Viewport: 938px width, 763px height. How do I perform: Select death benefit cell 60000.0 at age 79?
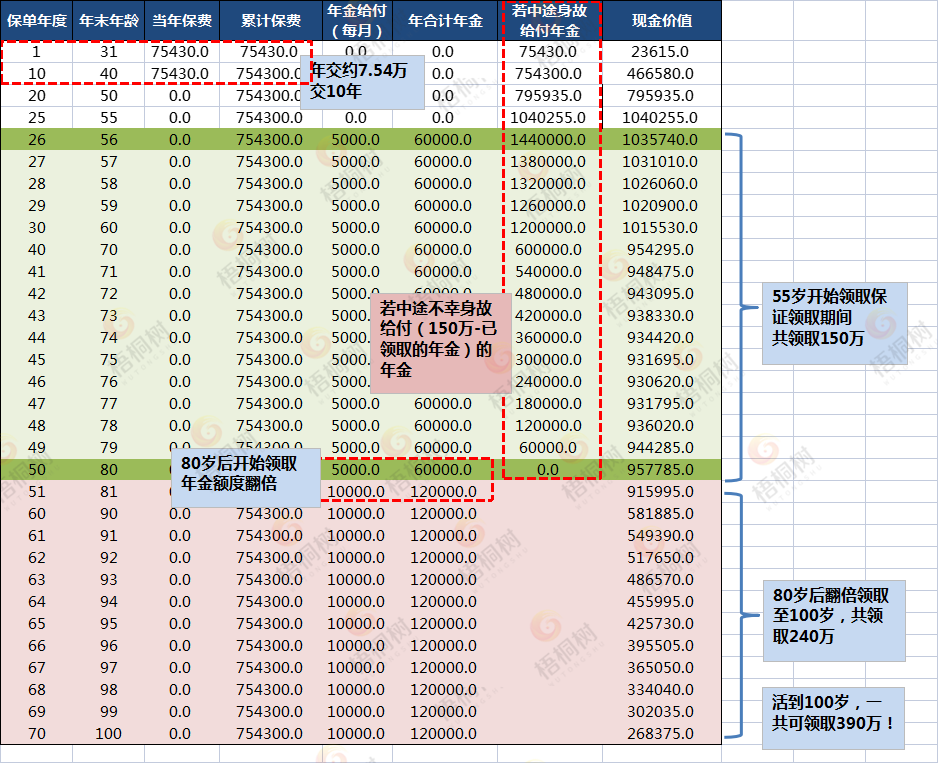(x=548, y=448)
